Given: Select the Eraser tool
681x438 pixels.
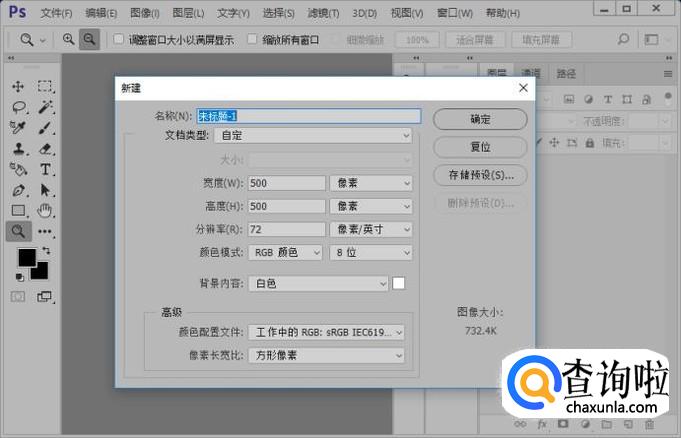Looking at the screenshot, I should click(x=46, y=149).
